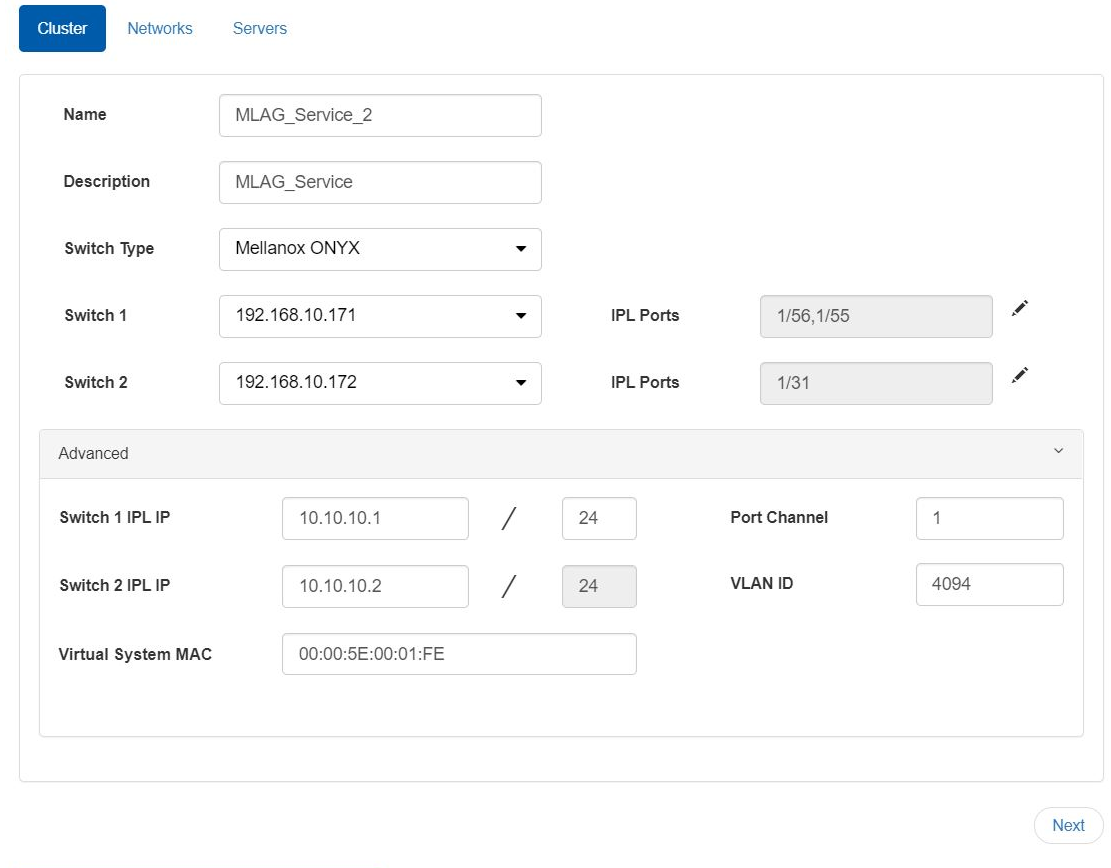Click the Advanced section header label

pos(94,453)
